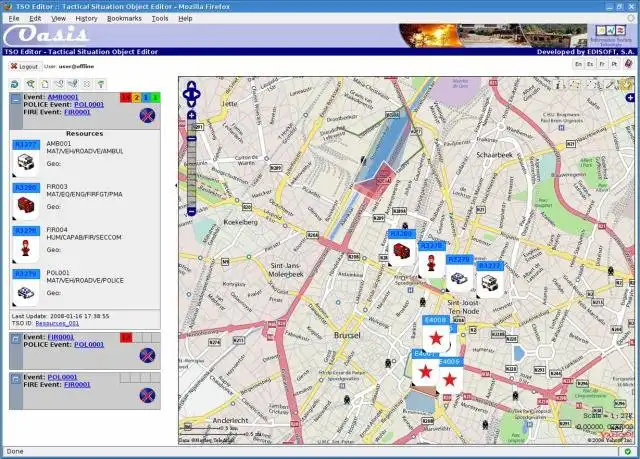Click the R3277 label in resources list

tap(26, 145)
